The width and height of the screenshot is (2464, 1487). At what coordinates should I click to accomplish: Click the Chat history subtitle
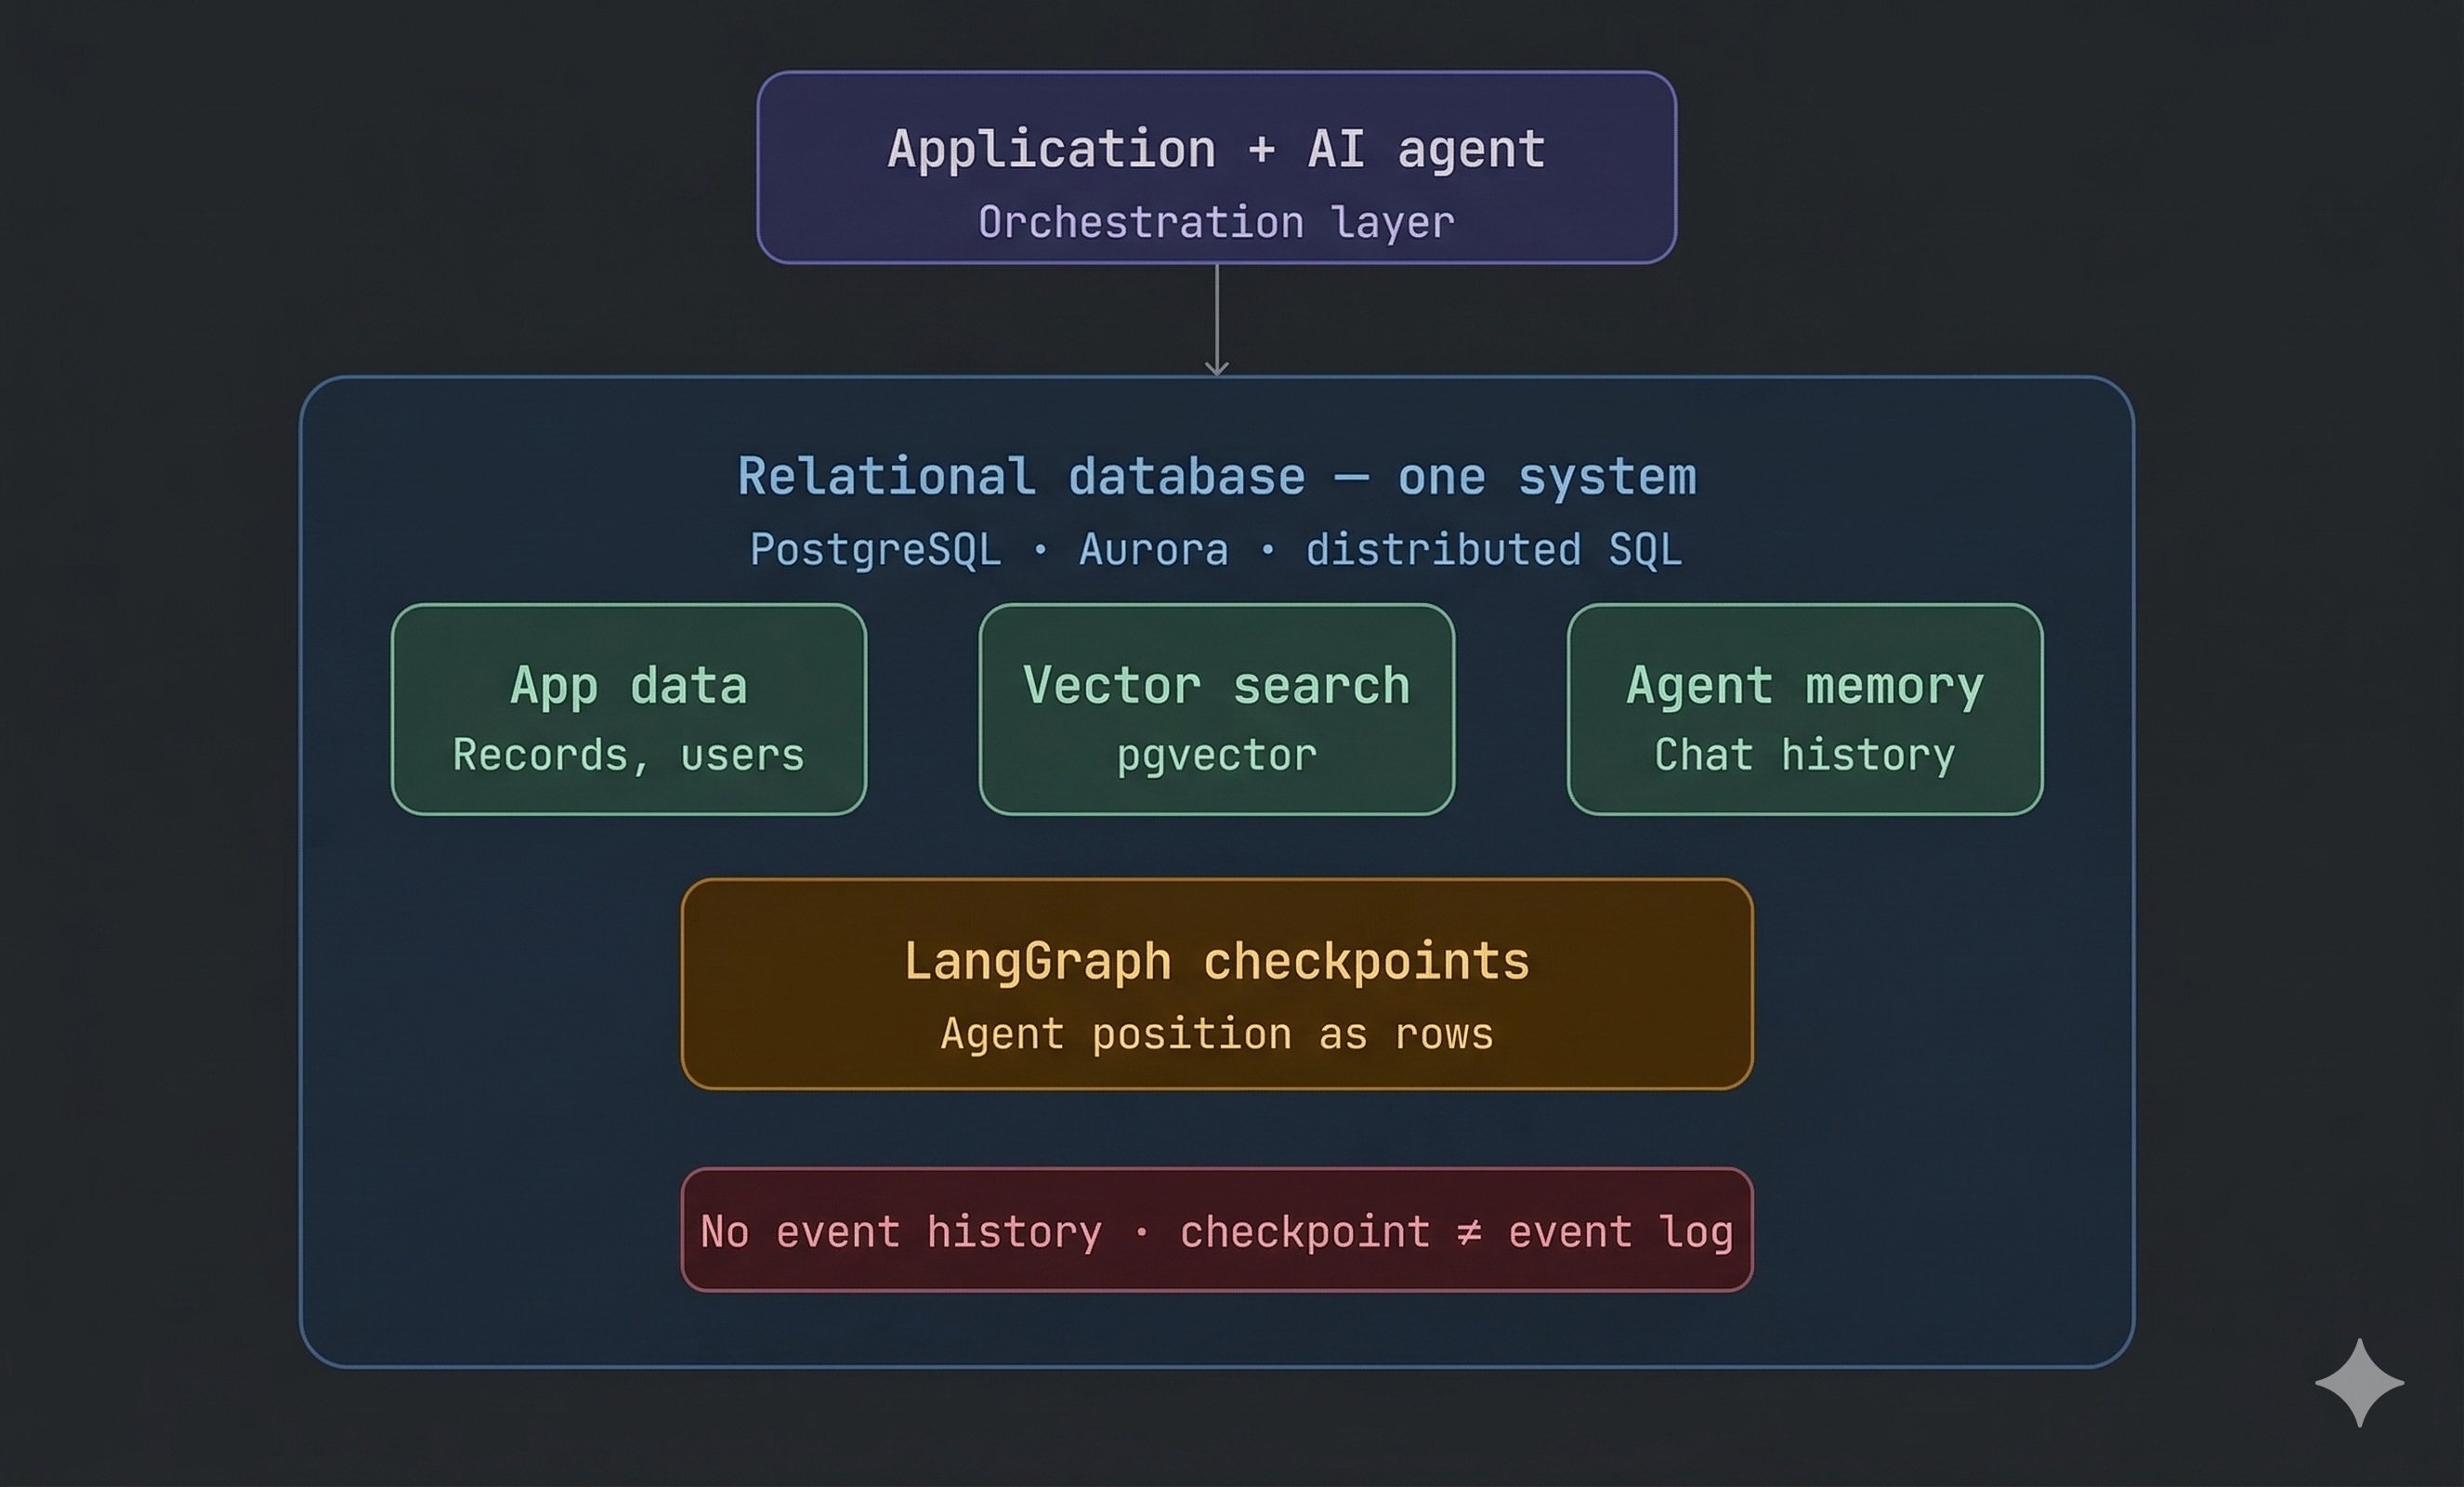click(1804, 755)
